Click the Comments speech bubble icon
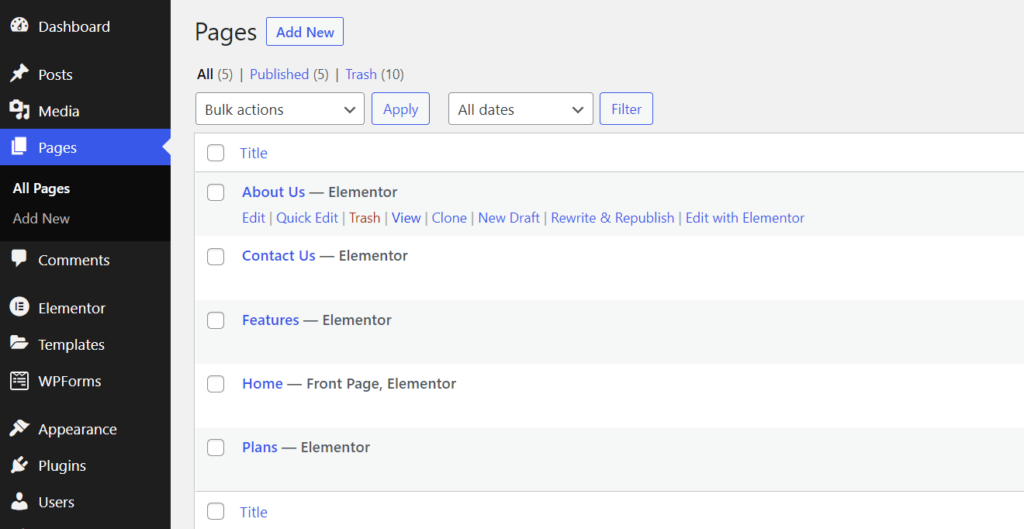Viewport: 1024px width, 529px height. 20,259
